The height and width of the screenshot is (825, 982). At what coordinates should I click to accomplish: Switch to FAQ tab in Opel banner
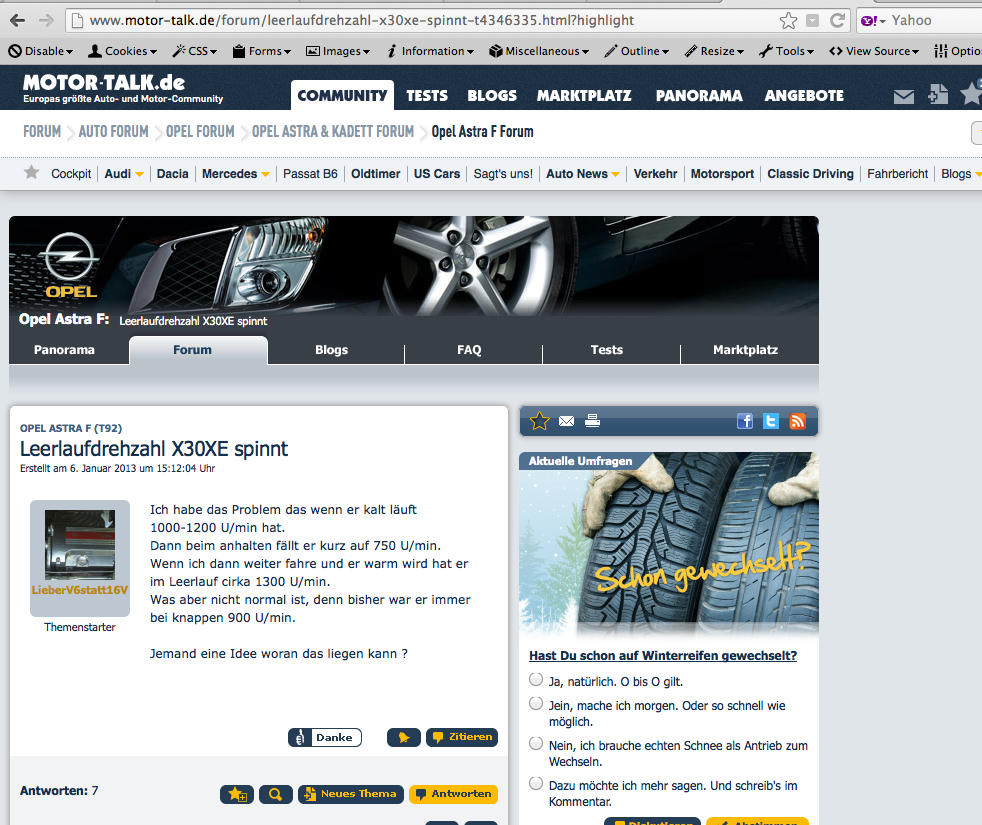tap(469, 350)
